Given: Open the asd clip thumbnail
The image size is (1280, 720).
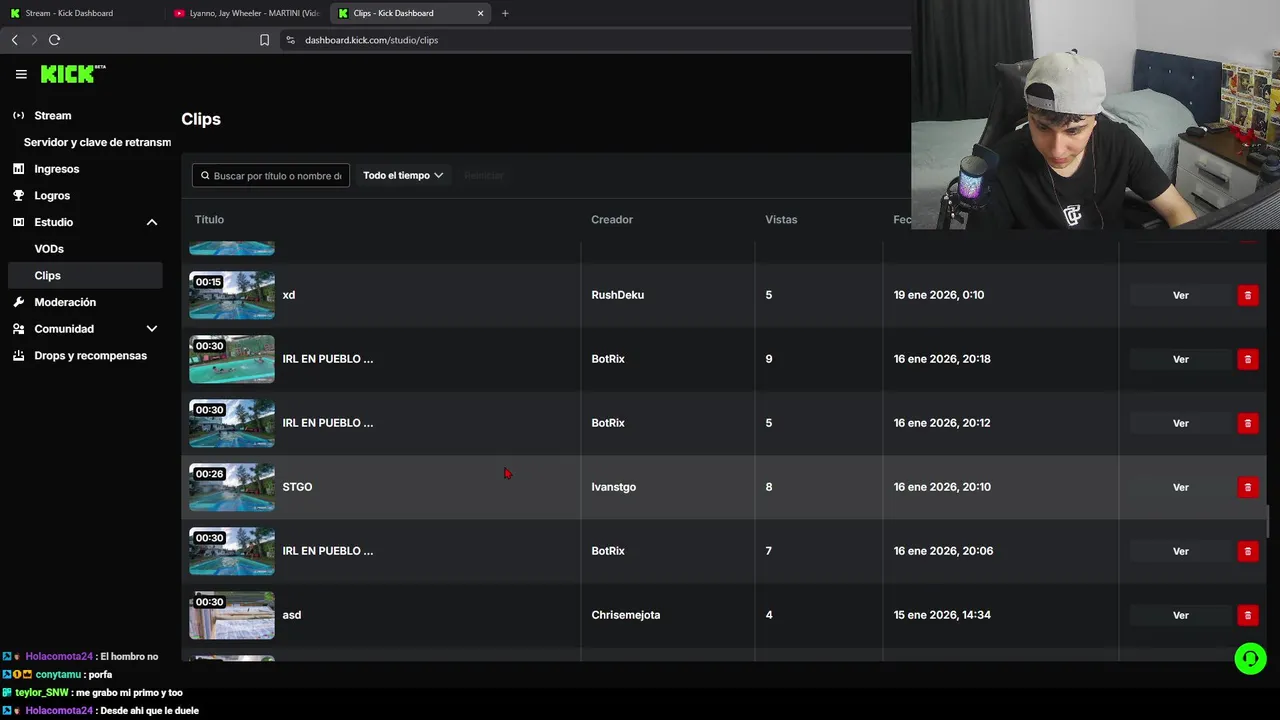Looking at the screenshot, I should [x=232, y=615].
